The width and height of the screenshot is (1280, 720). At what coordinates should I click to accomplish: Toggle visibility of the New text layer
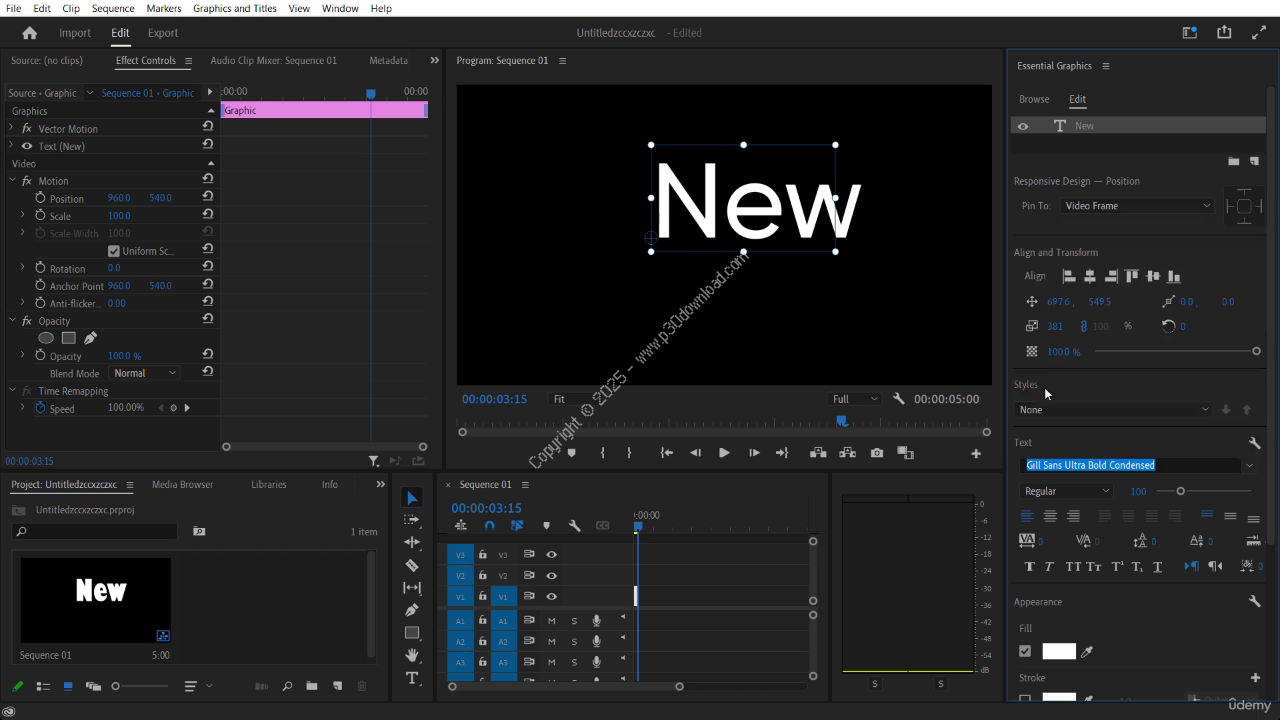coord(1023,126)
